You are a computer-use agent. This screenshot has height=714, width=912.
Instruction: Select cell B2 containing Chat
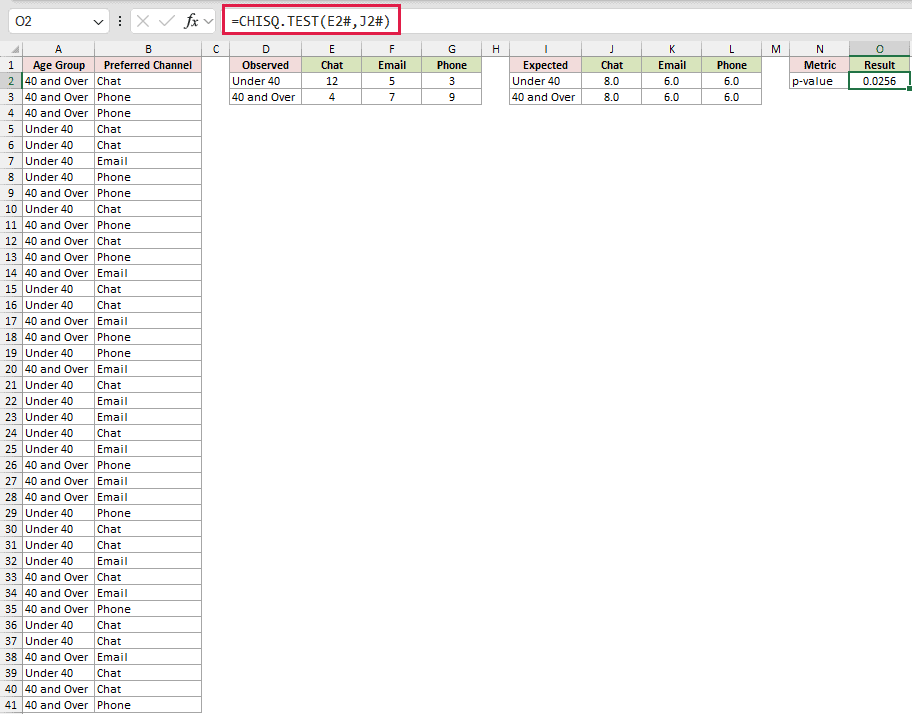point(148,81)
